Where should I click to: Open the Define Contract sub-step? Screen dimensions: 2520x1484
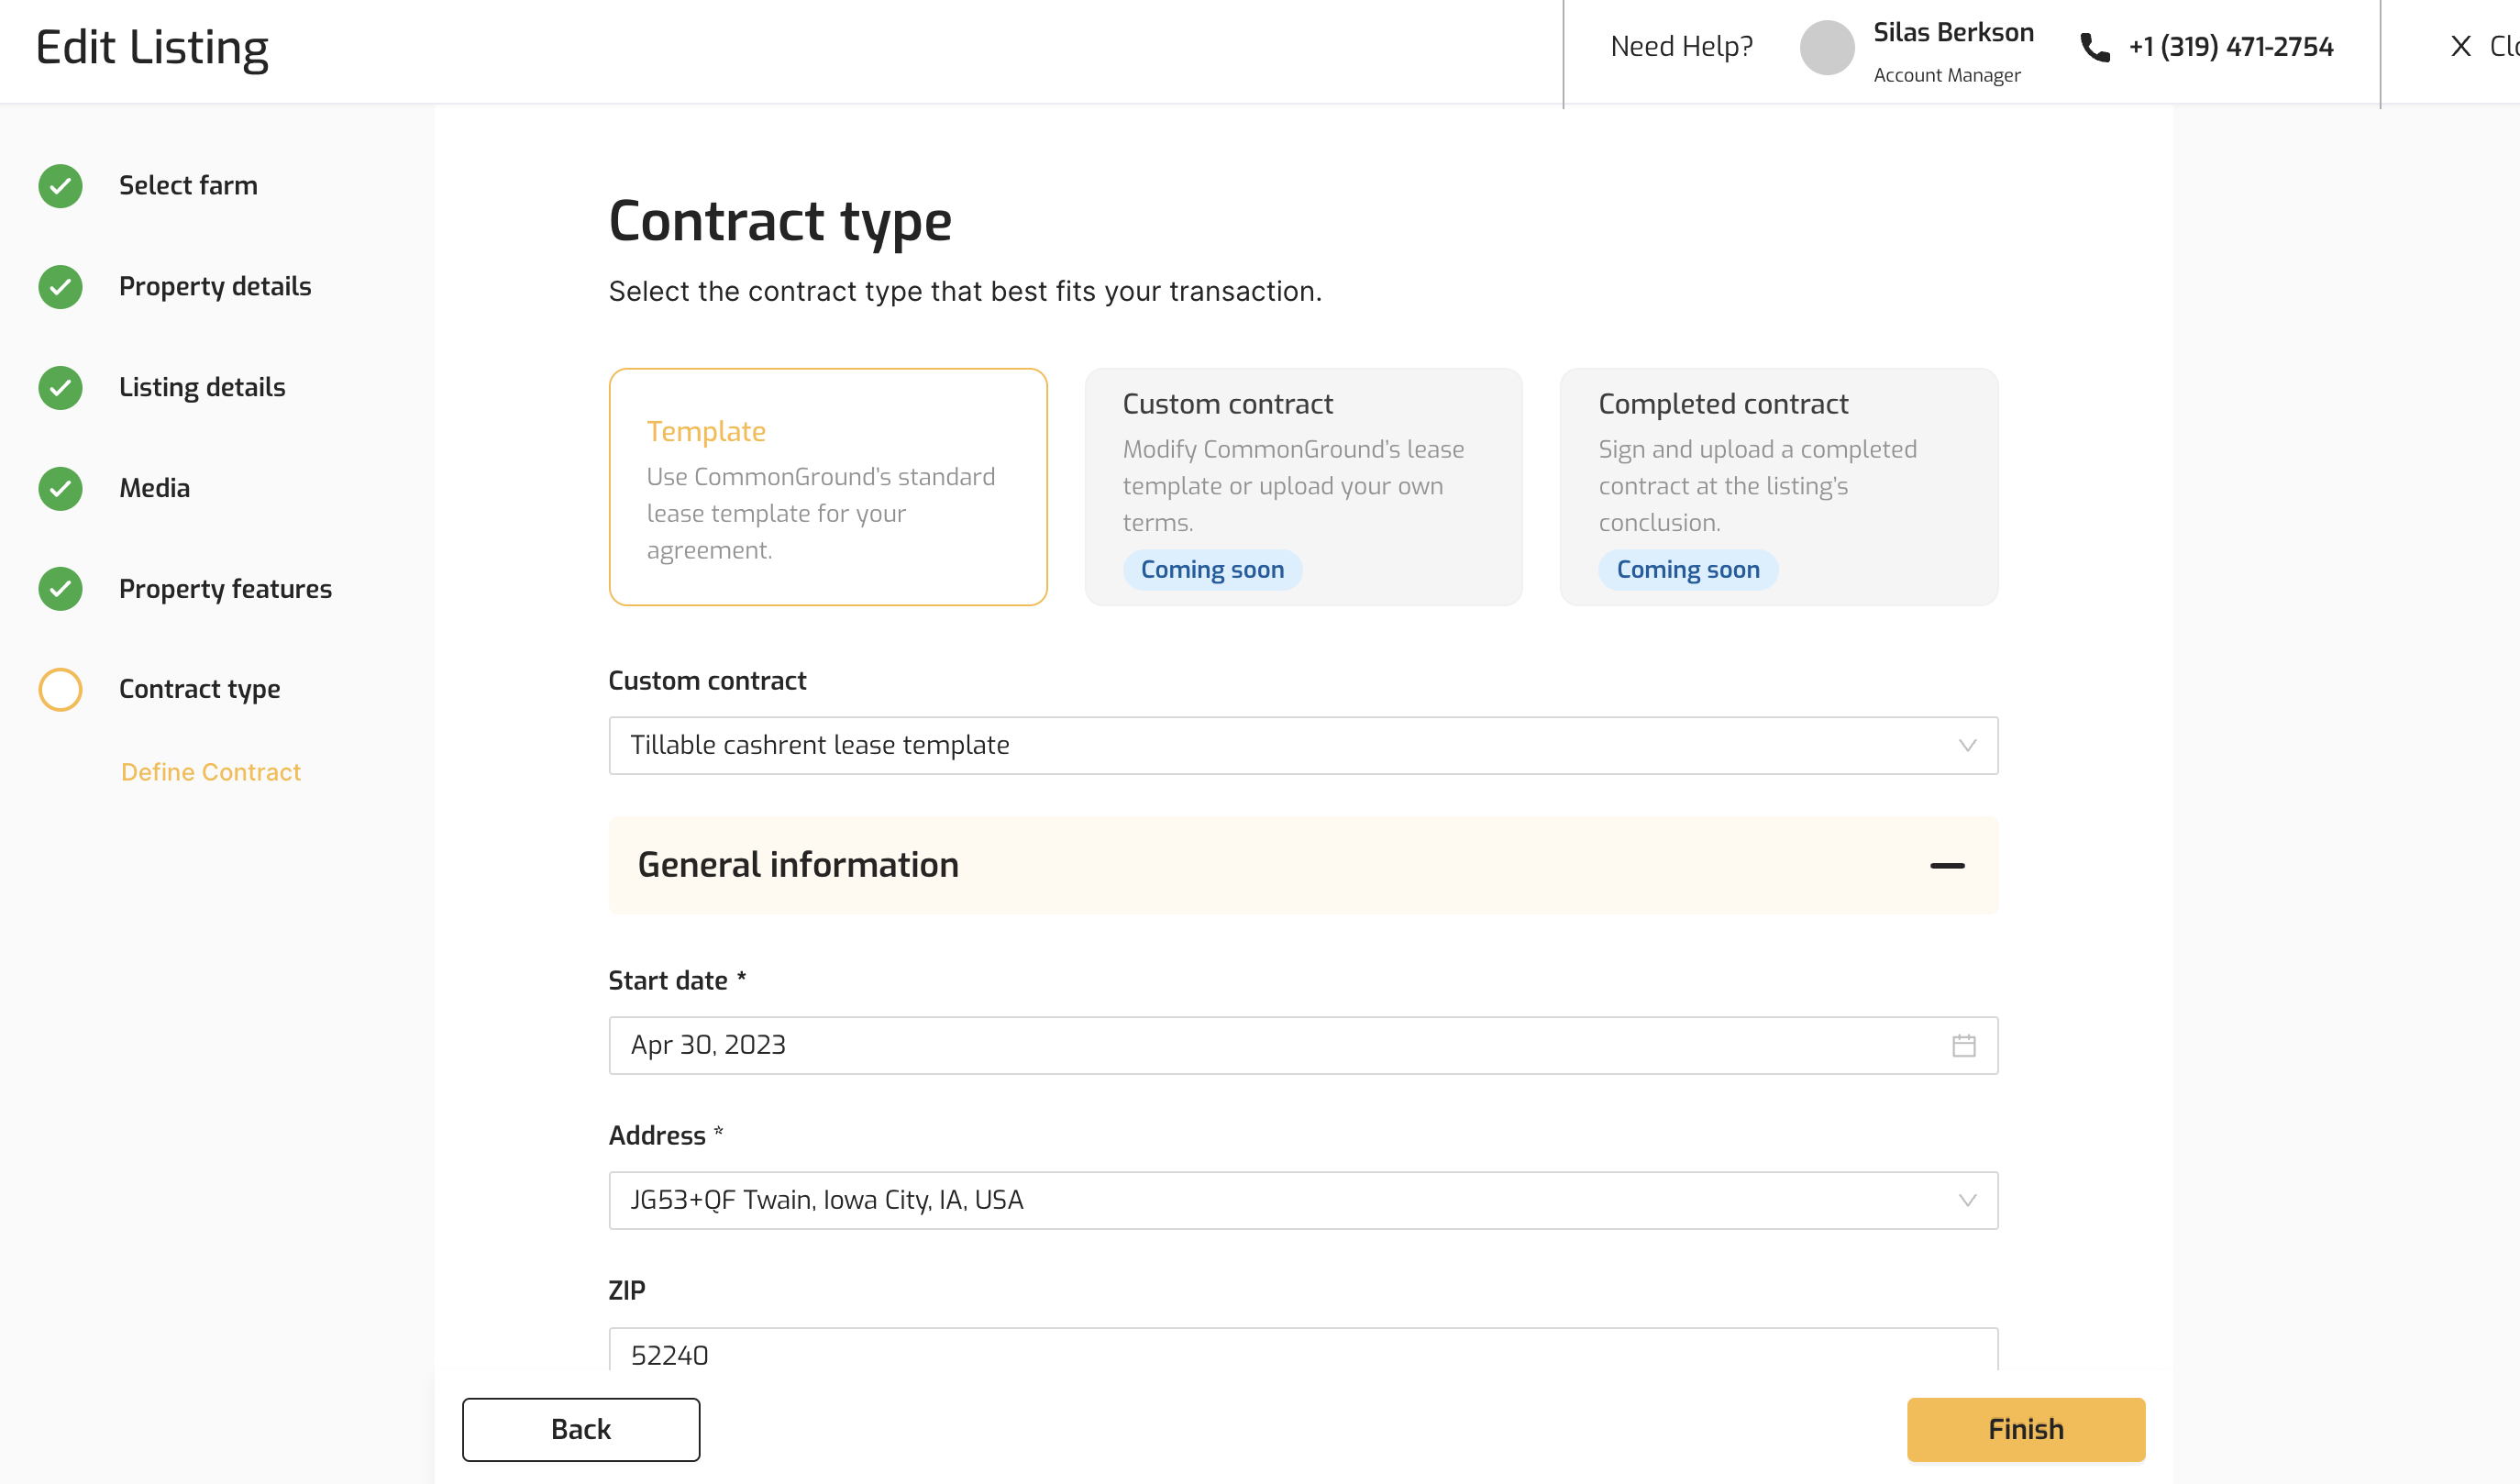pyautogui.click(x=210, y=772)
